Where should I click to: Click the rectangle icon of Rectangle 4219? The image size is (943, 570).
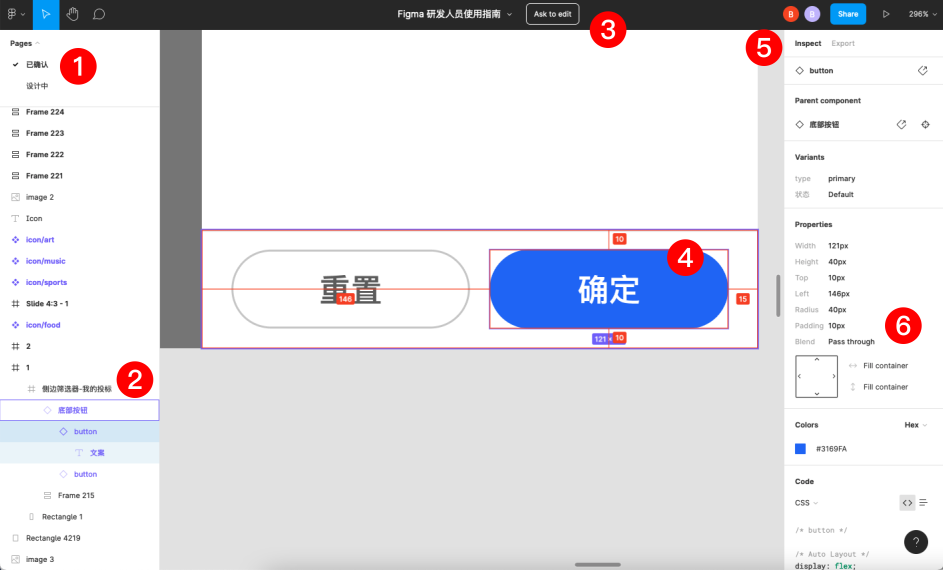16,538
